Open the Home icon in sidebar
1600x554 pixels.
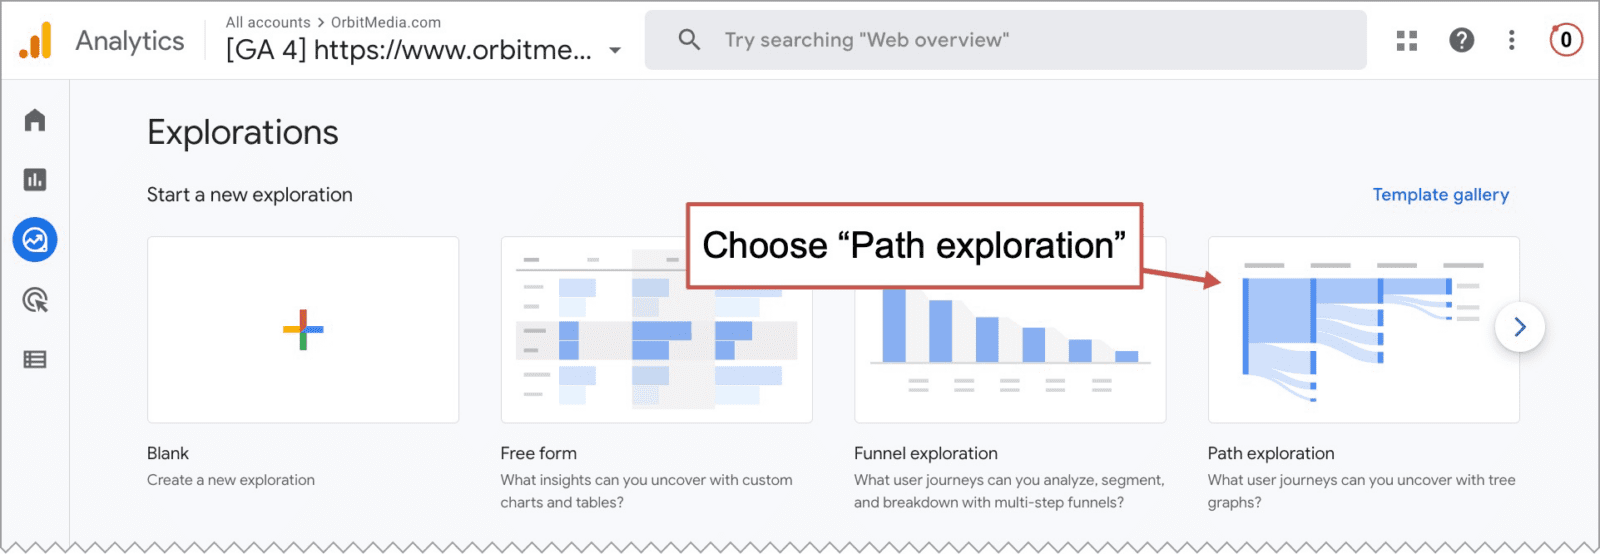[x=35, y=120]
